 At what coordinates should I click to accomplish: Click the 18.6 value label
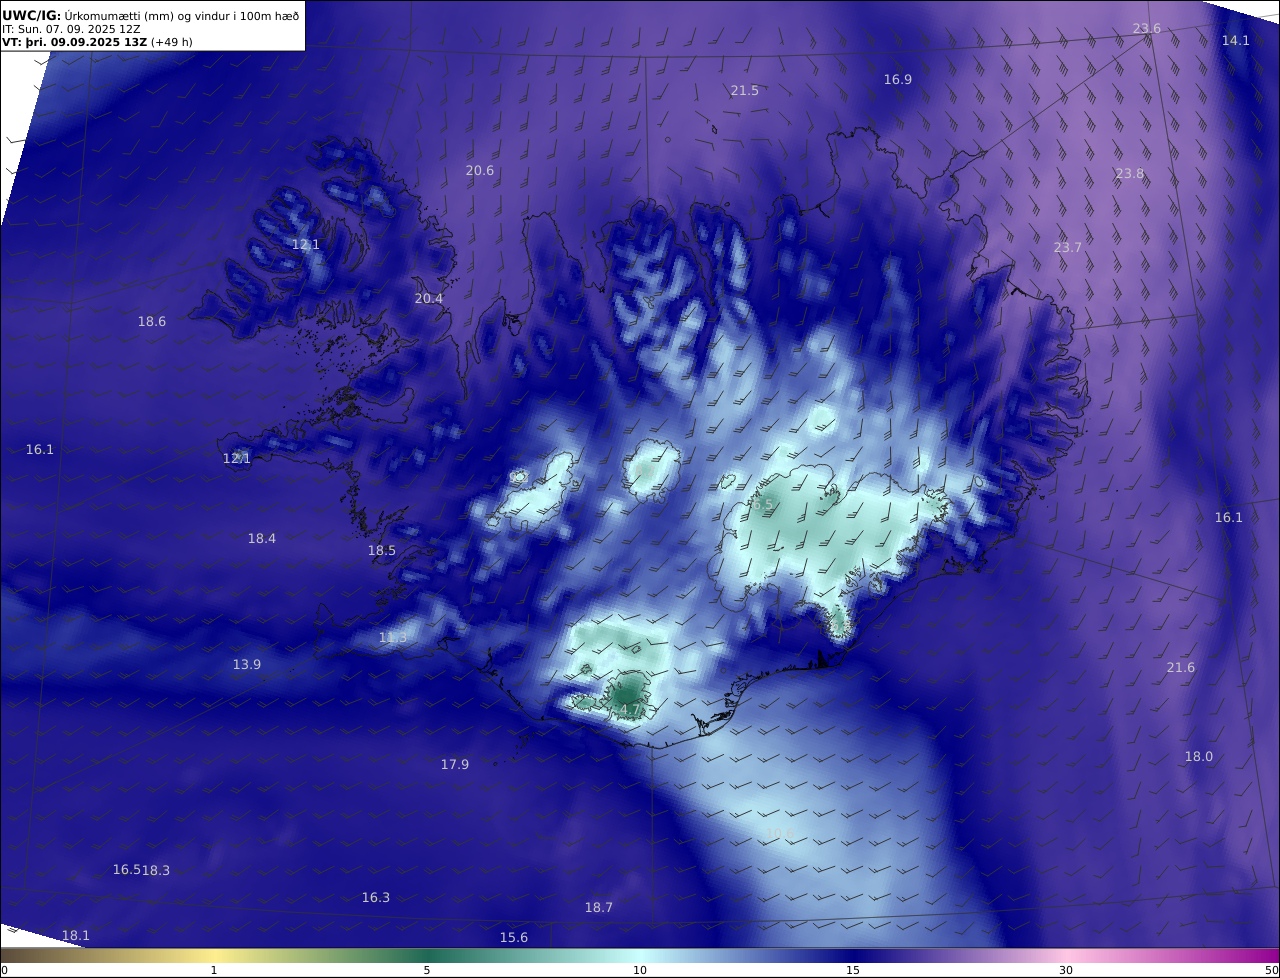click(x=152, y=321)
